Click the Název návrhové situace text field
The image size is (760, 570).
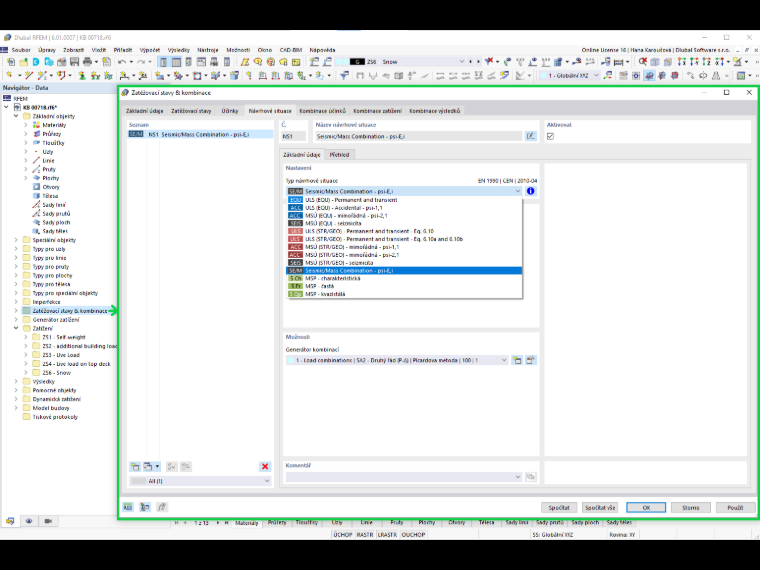pyautogui.click(x=418, y=136)
